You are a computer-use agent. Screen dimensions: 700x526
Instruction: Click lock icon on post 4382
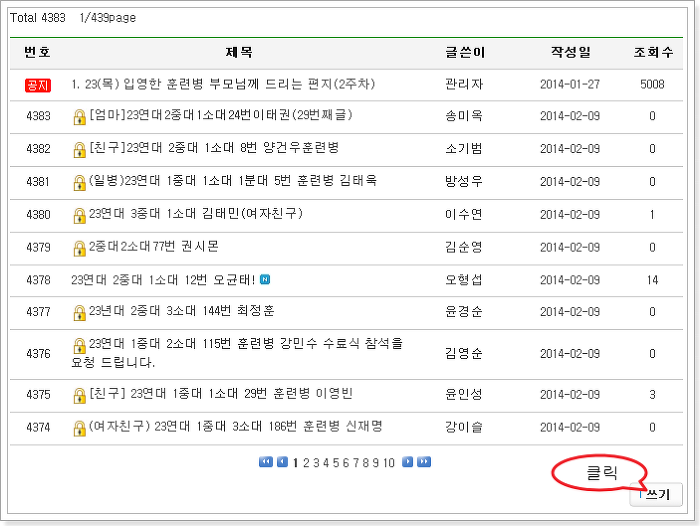pyautogui.click(x=79, y=150)
